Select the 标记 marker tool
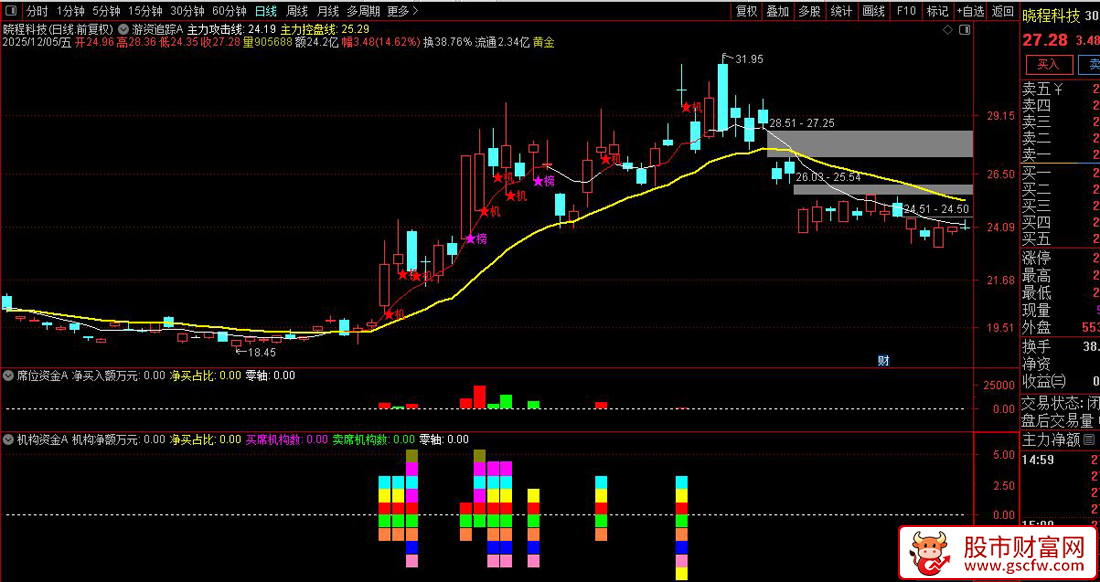 pyautogui.click(x=936, y=11)
